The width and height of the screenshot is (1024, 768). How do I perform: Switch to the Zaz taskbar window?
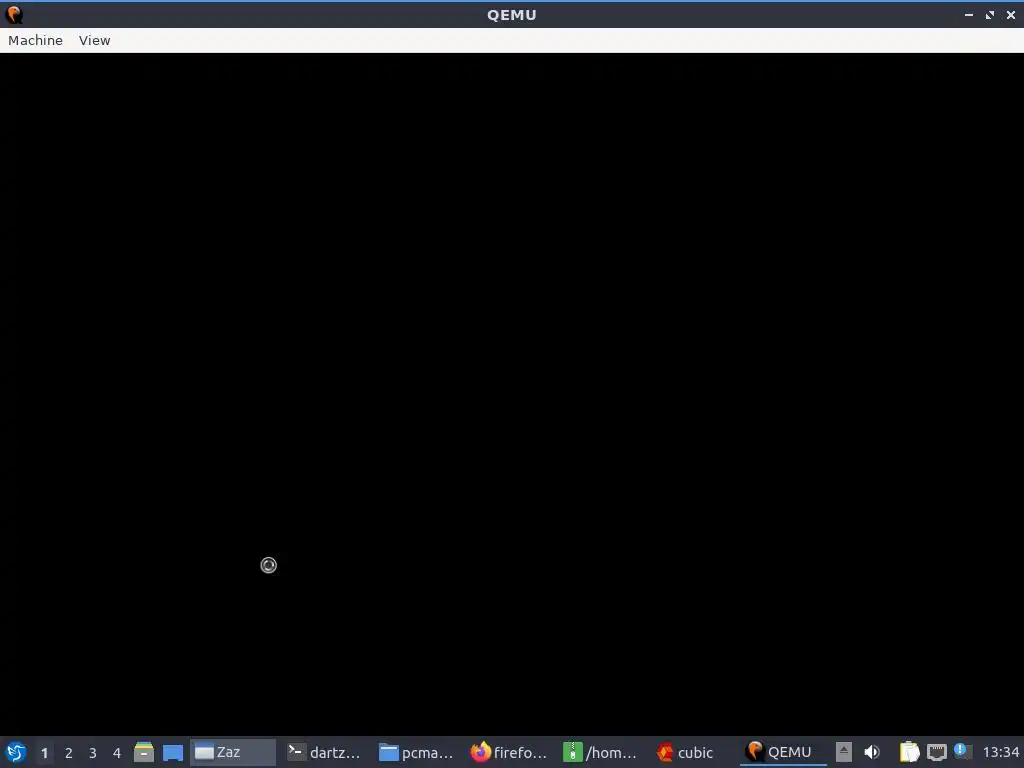(233, 752)
